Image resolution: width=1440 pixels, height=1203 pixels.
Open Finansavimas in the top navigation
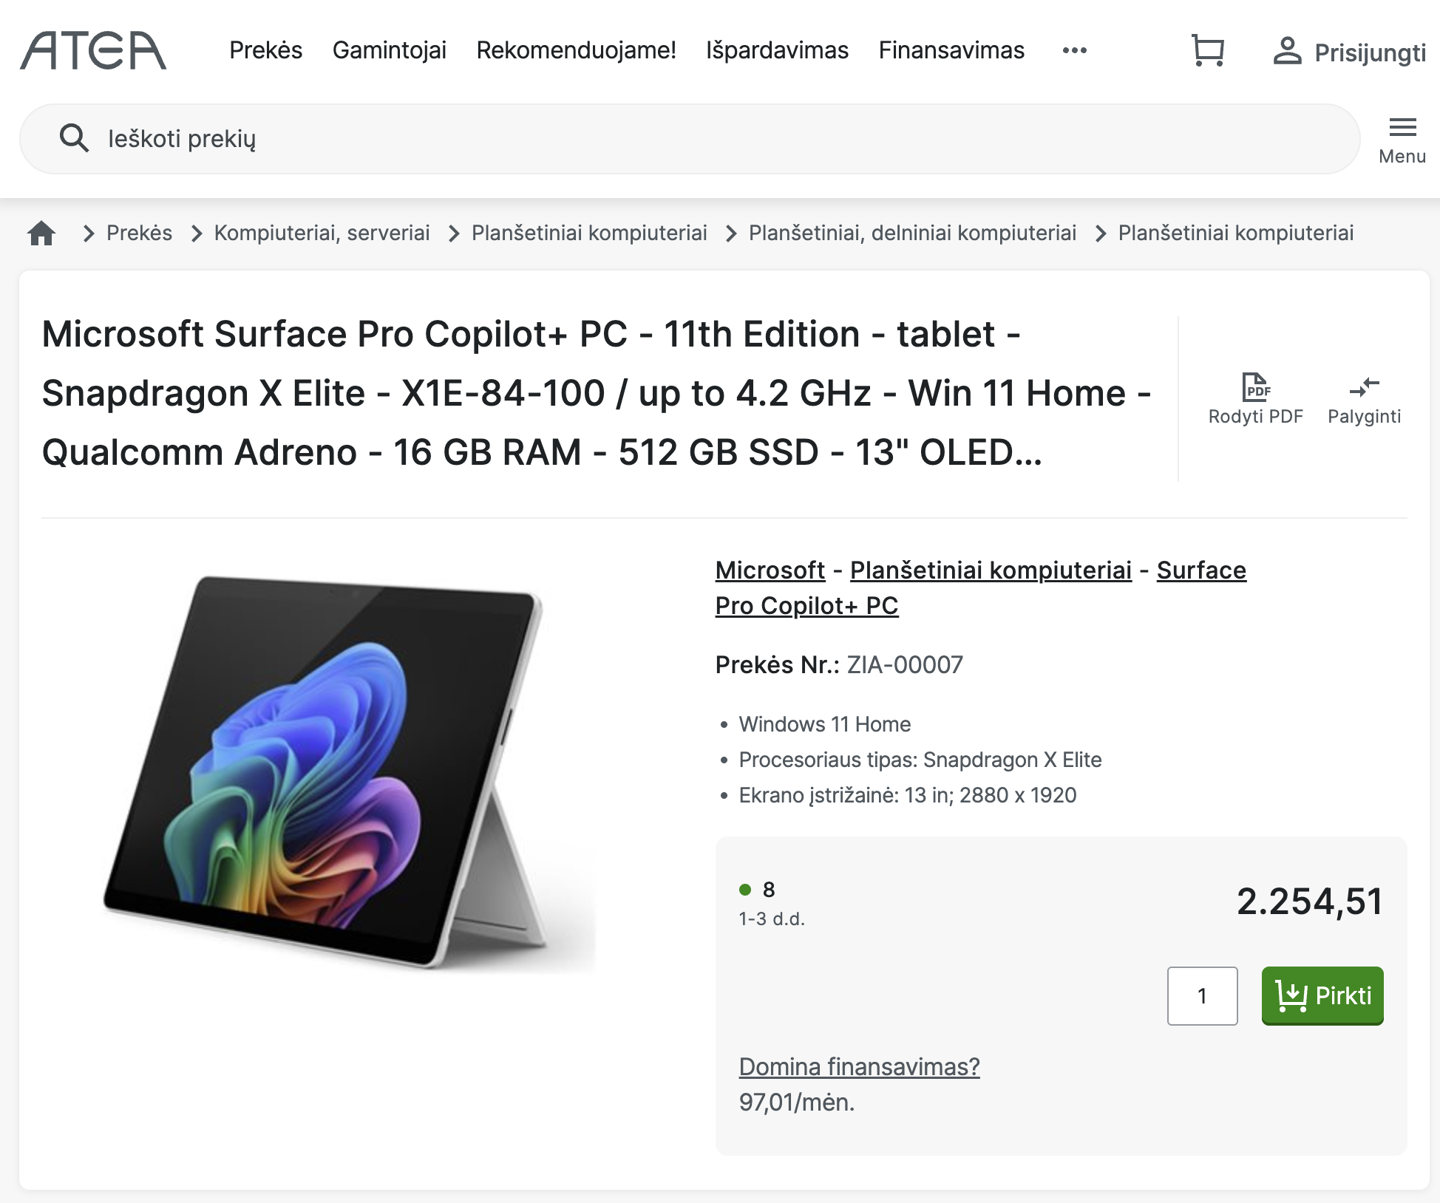pos(951,50)
